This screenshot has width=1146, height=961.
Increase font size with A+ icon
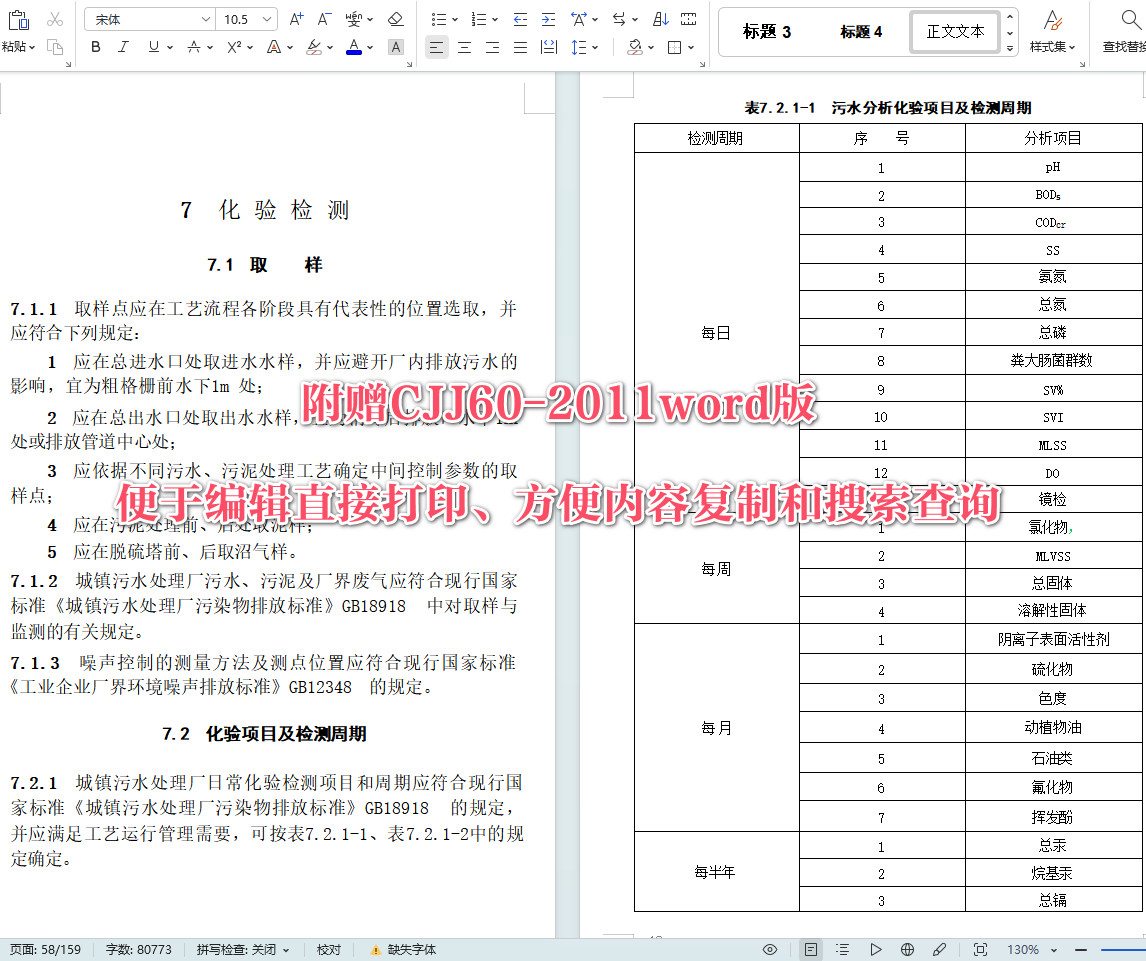pos(296,18)
